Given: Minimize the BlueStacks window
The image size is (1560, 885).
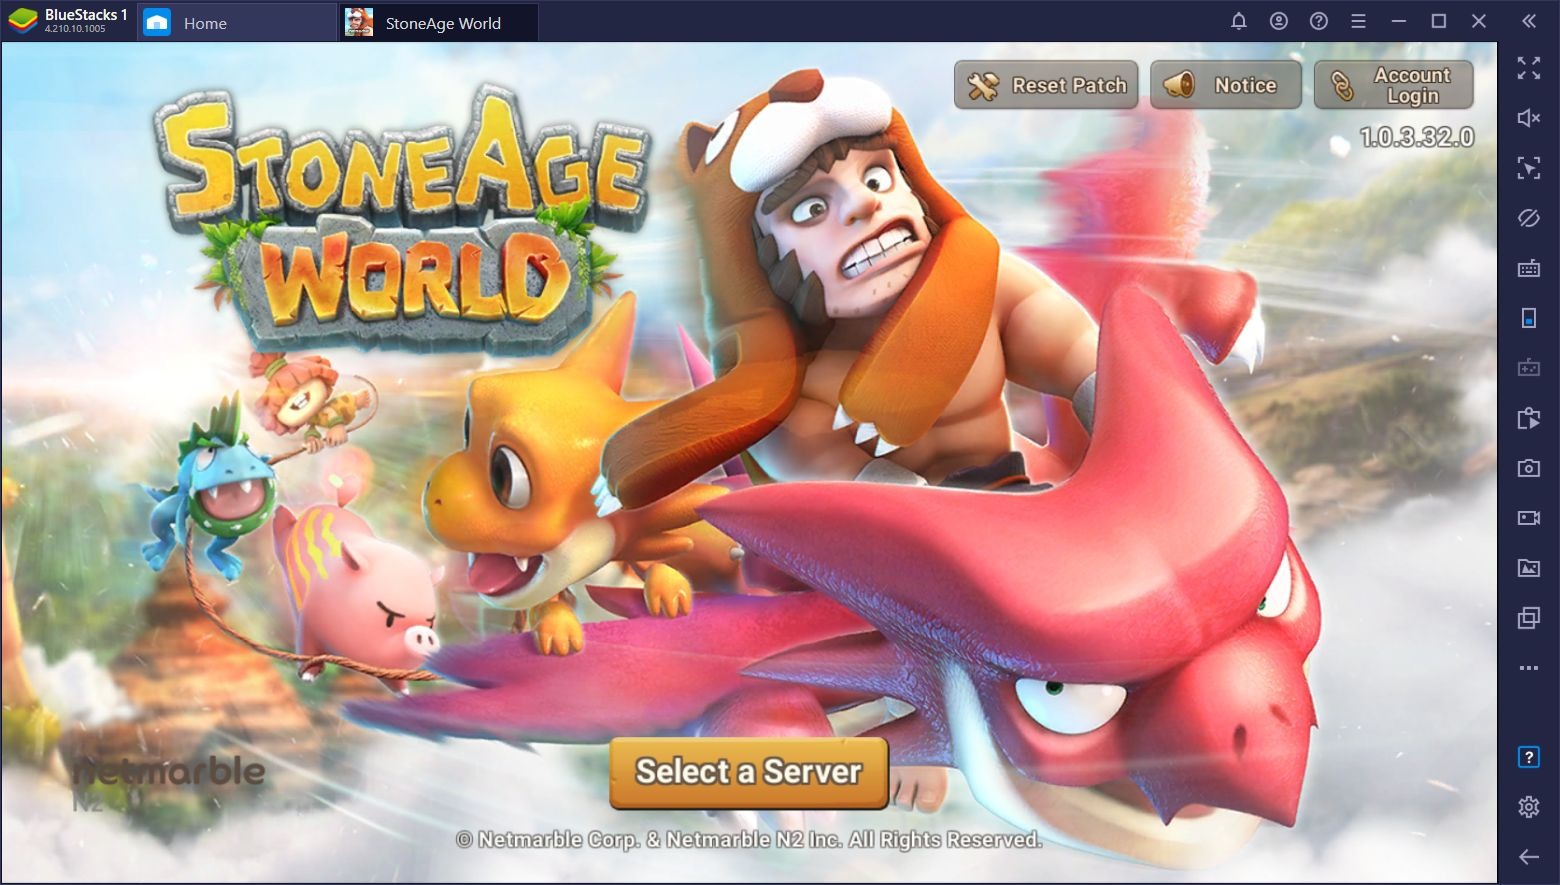Looking at the screenshot, I should (1398, 21).
